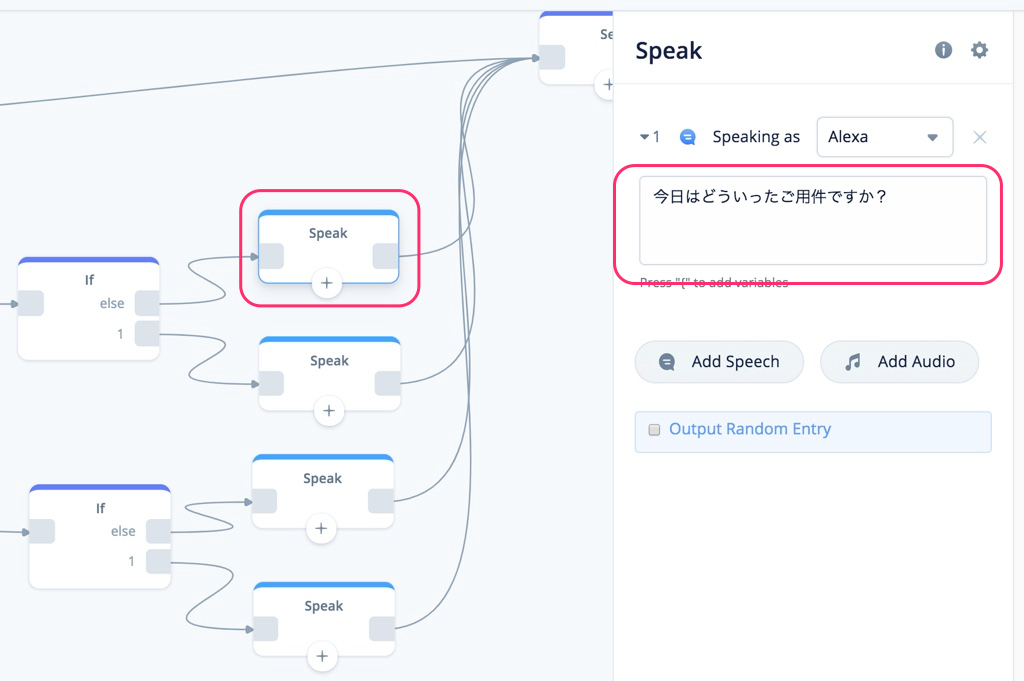Screen dimensions: 1024x681
Task: Click the blue speech bubble icon beside Speaking as
Action: (x=687, y=137)
